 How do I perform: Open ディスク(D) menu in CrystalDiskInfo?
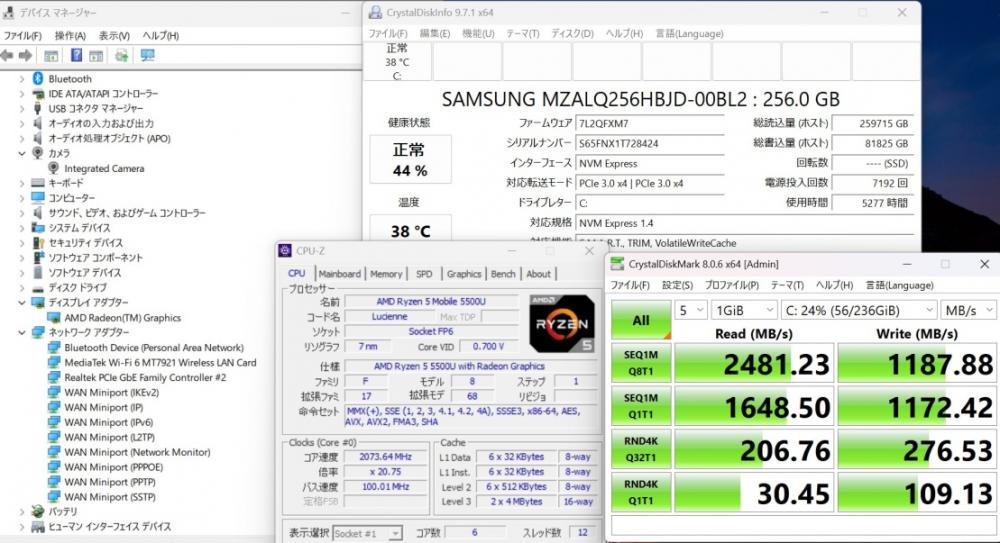(572, 33)
